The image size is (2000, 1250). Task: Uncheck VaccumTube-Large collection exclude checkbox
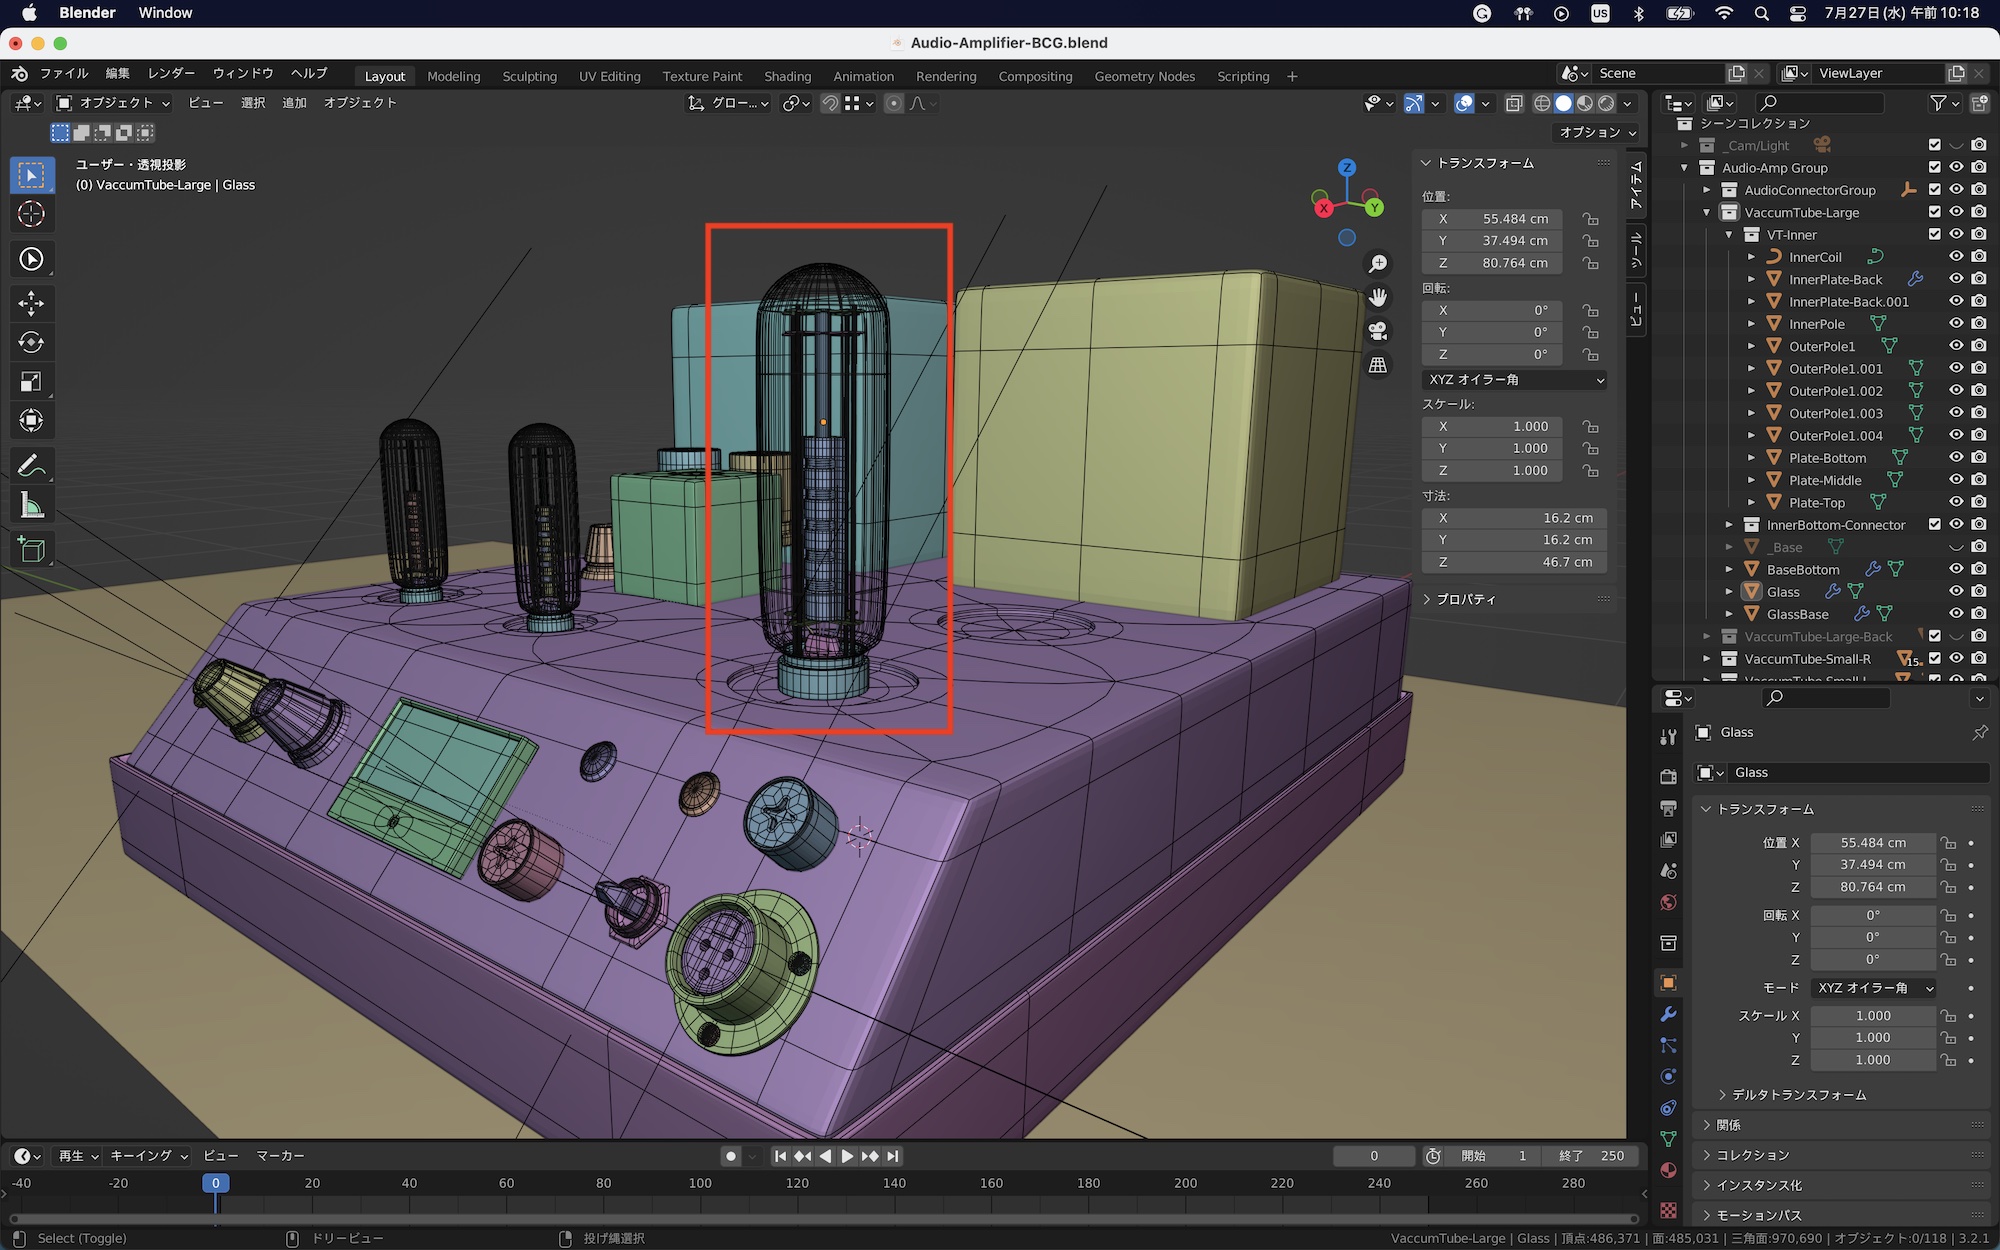tap(1934, 212)
